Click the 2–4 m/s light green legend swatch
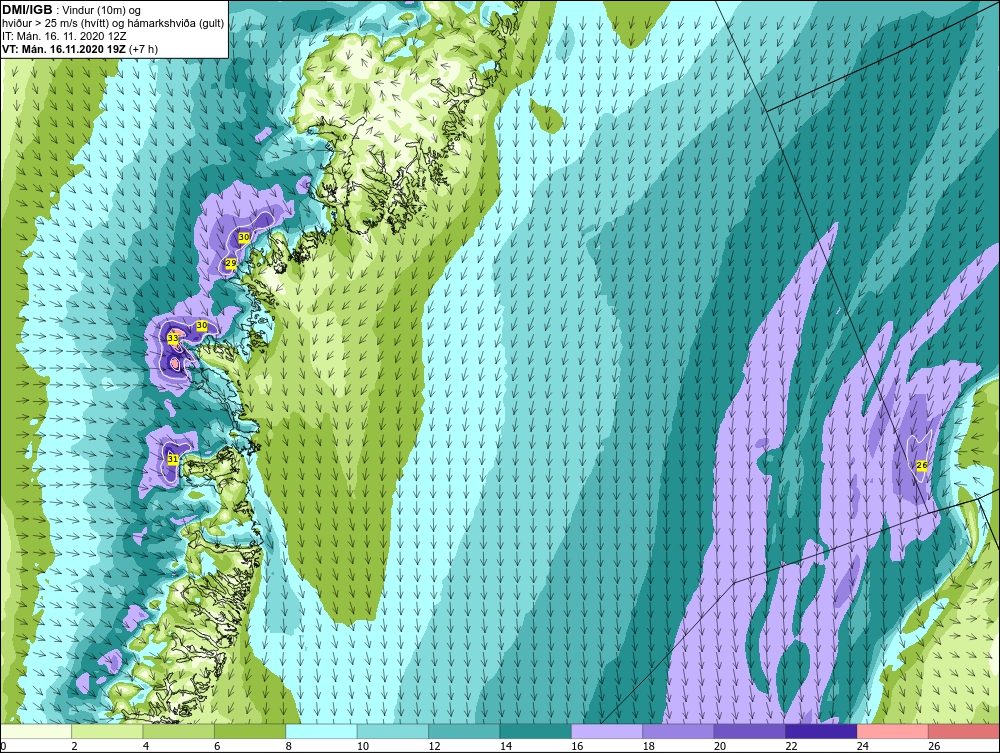Screen dimensions: 1000x753 tap(107, 731)
